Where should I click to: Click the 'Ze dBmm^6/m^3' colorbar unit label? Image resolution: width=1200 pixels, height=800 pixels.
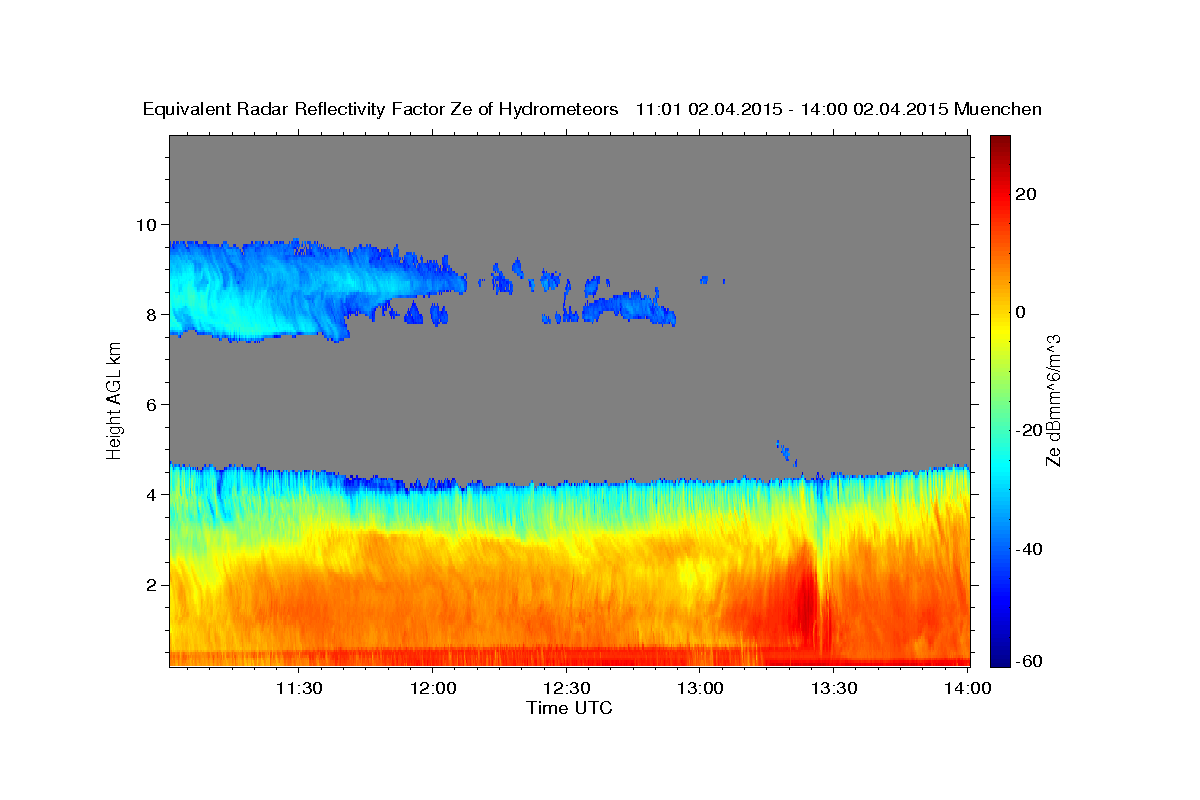pyautogui.click(x=1053, y=400)
